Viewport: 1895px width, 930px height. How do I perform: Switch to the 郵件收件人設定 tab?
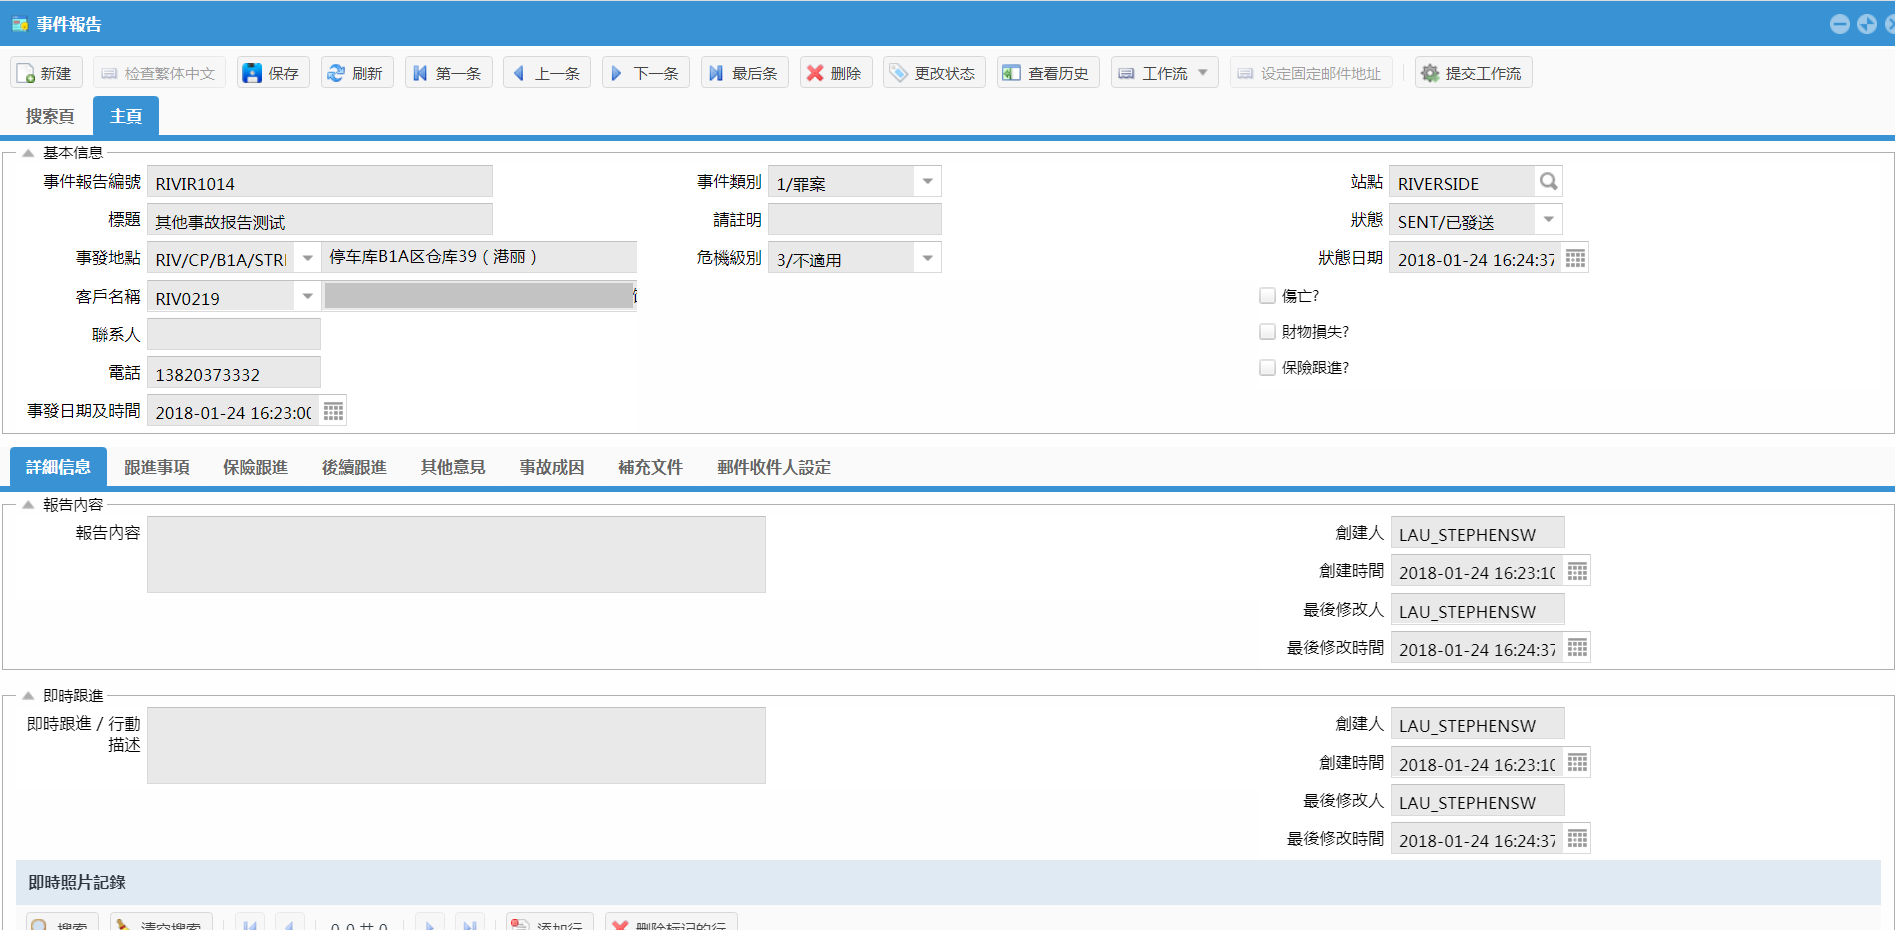coord(774,467)
